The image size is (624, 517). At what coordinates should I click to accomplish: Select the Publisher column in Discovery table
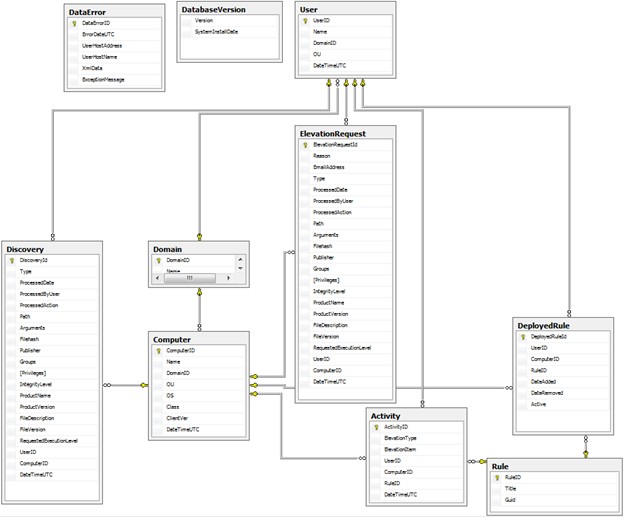click(x=53, y=351)
